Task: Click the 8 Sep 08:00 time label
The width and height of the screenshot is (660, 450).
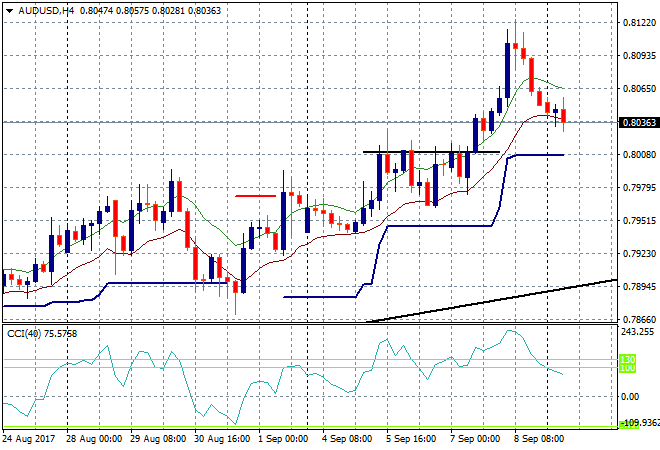Action: (539, 439)
